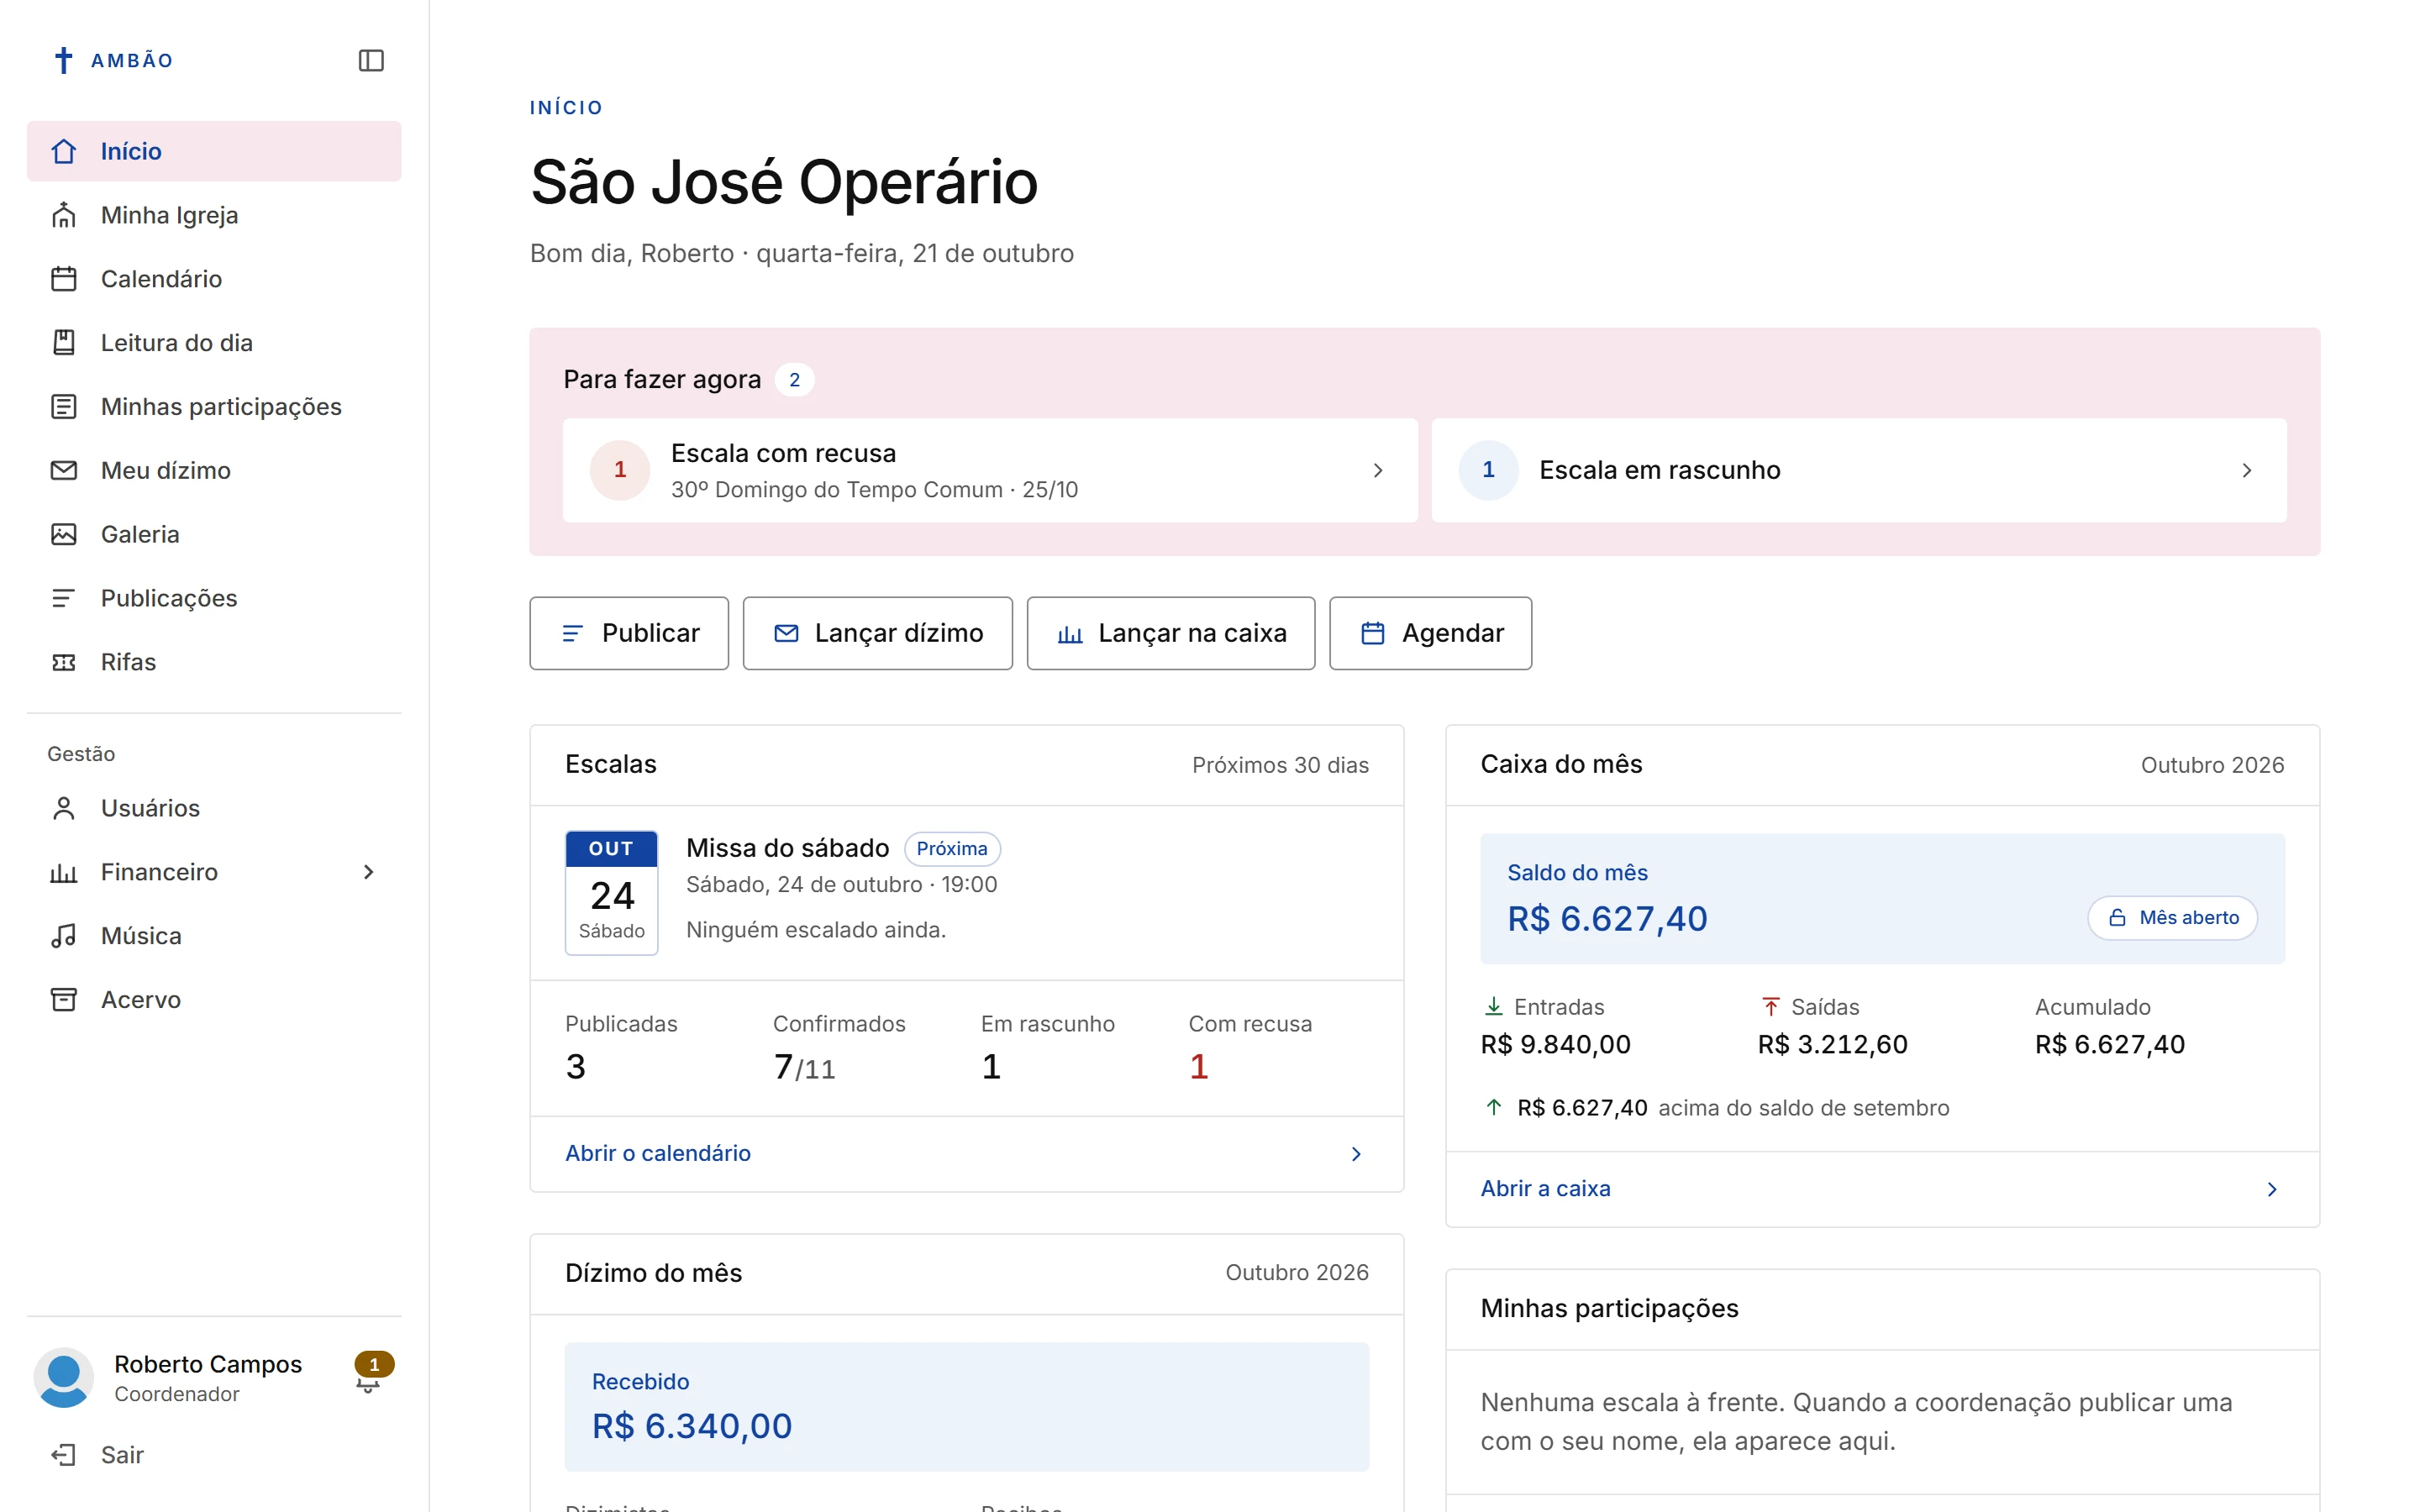This screenshot has width=2420, height=1512.
Task: Open Calendário from the sidebar
Action: [214, 279]
